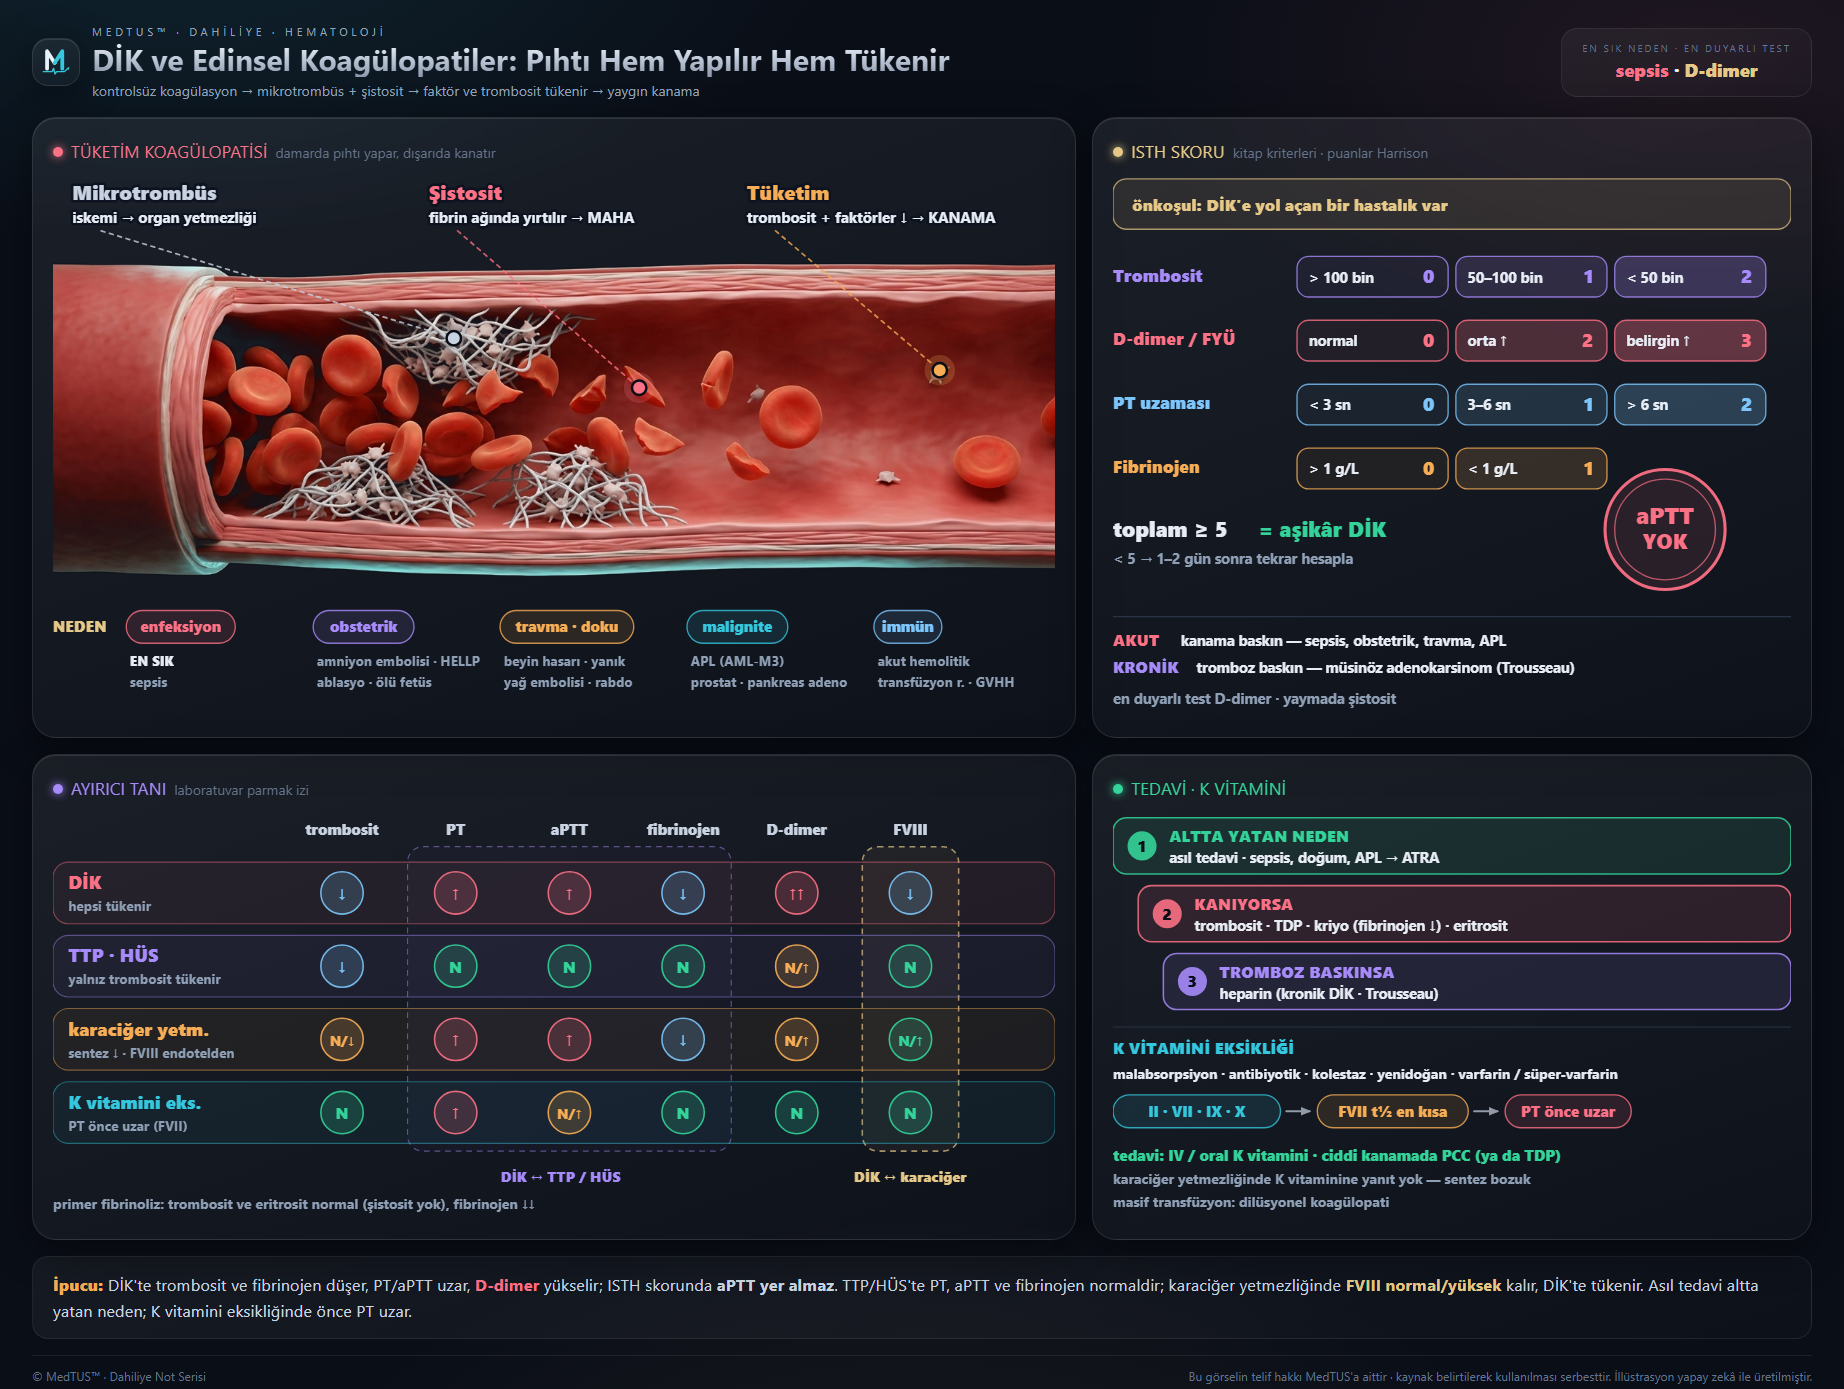
Task: Select D-dimer belirgin ↑ score option
Action: (1689, 340)
